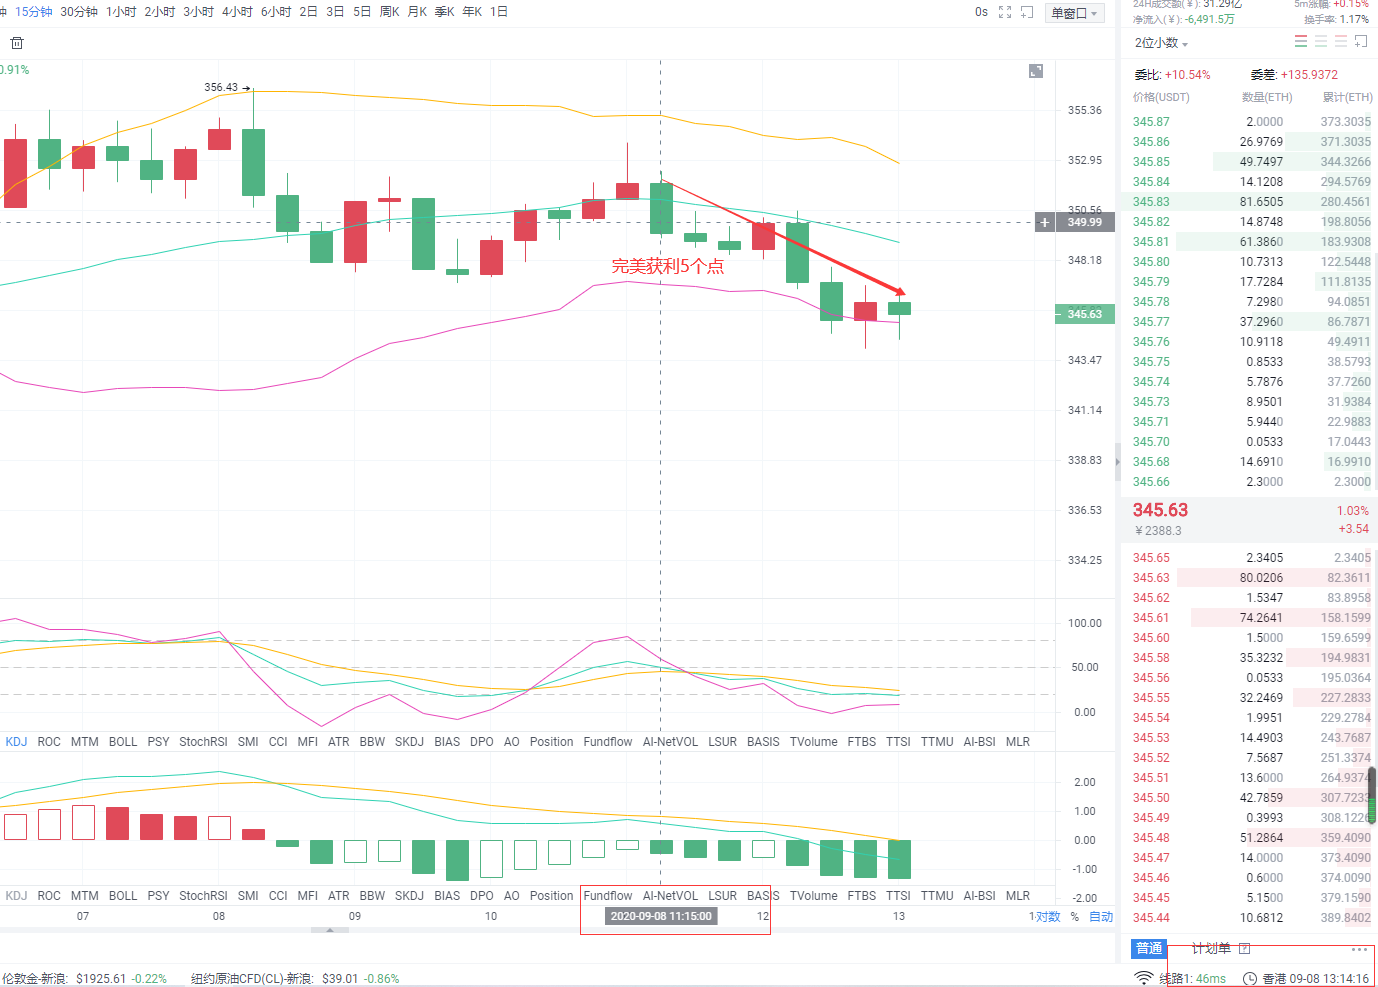The image size is (1378, 987).
Task: Click the 数量(ETH) column header
Action: point(1267,97)
